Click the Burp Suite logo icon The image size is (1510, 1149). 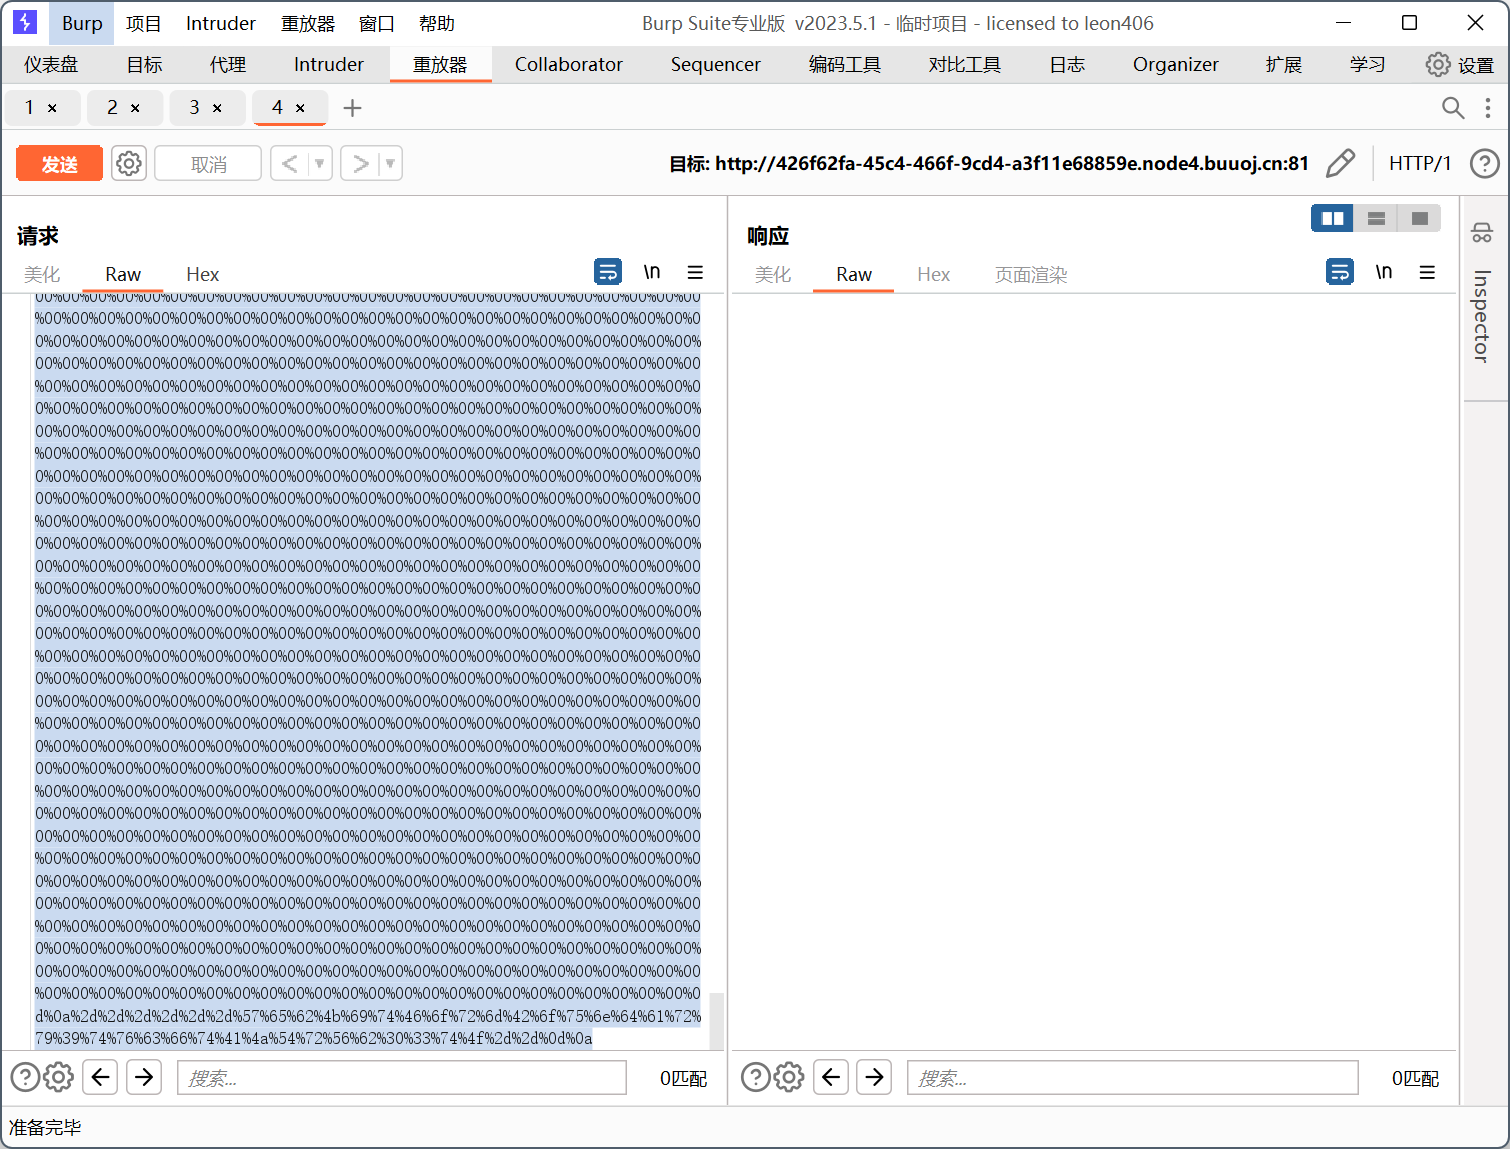coord(25,22)
